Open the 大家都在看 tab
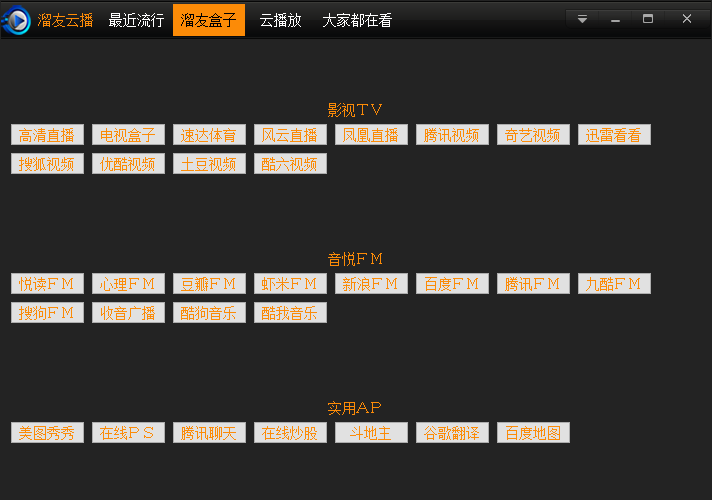712x500 pixels. tap(357, 20)
